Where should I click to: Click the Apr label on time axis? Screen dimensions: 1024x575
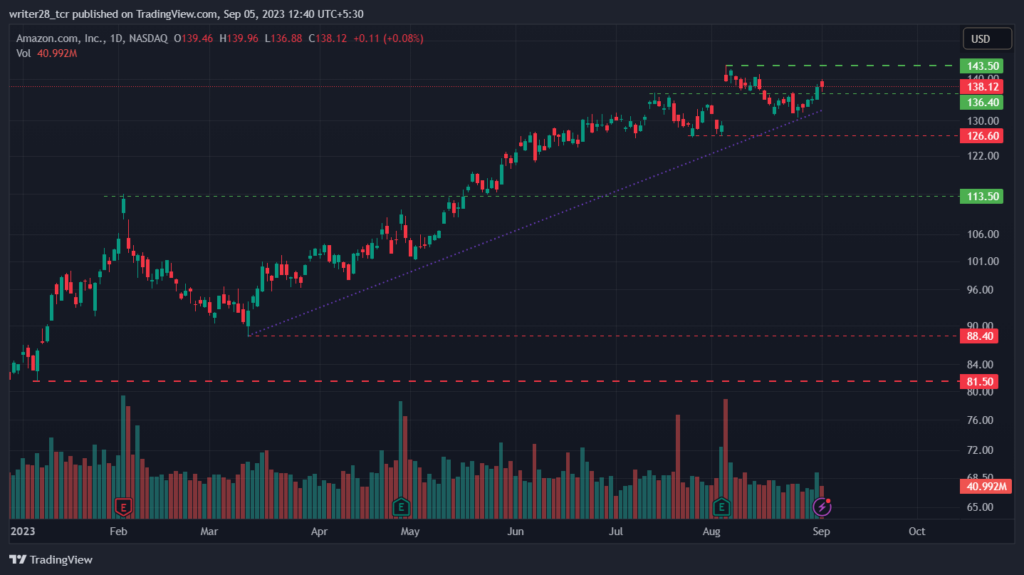coord(319,531)
